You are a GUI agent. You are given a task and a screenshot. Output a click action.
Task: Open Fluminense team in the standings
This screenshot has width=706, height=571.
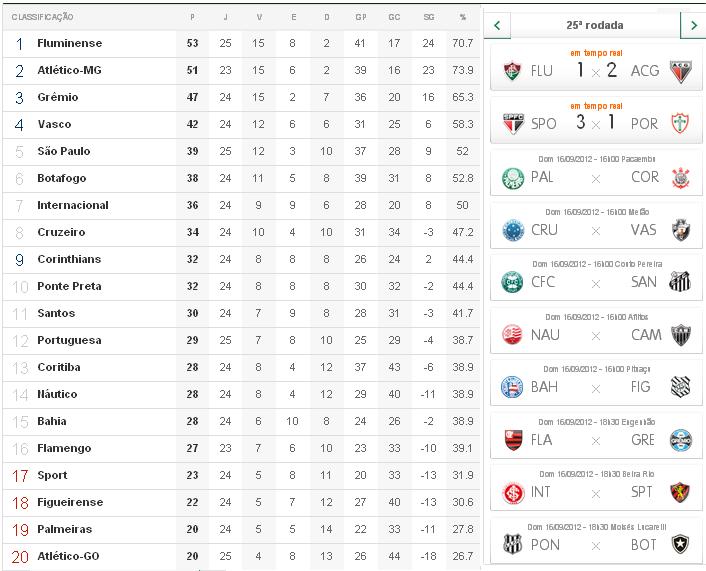click(69, 44)
